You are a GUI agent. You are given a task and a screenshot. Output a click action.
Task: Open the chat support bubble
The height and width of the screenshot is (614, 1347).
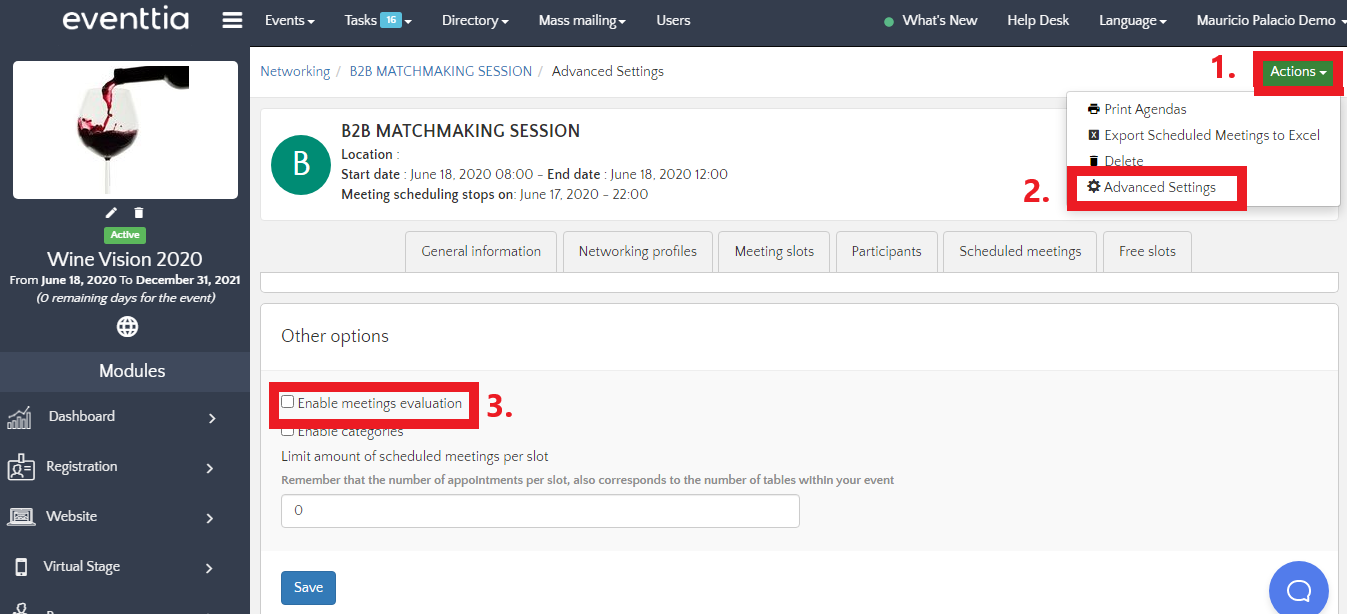click(1298, 590)
